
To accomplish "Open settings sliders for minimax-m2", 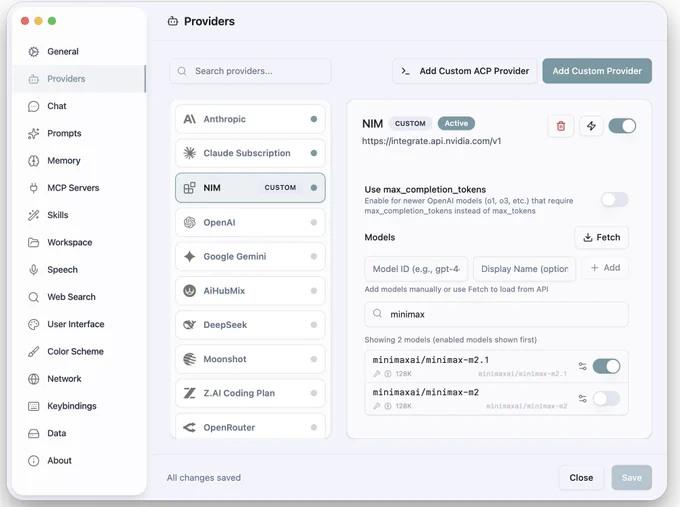I will (x=582, y=399).
